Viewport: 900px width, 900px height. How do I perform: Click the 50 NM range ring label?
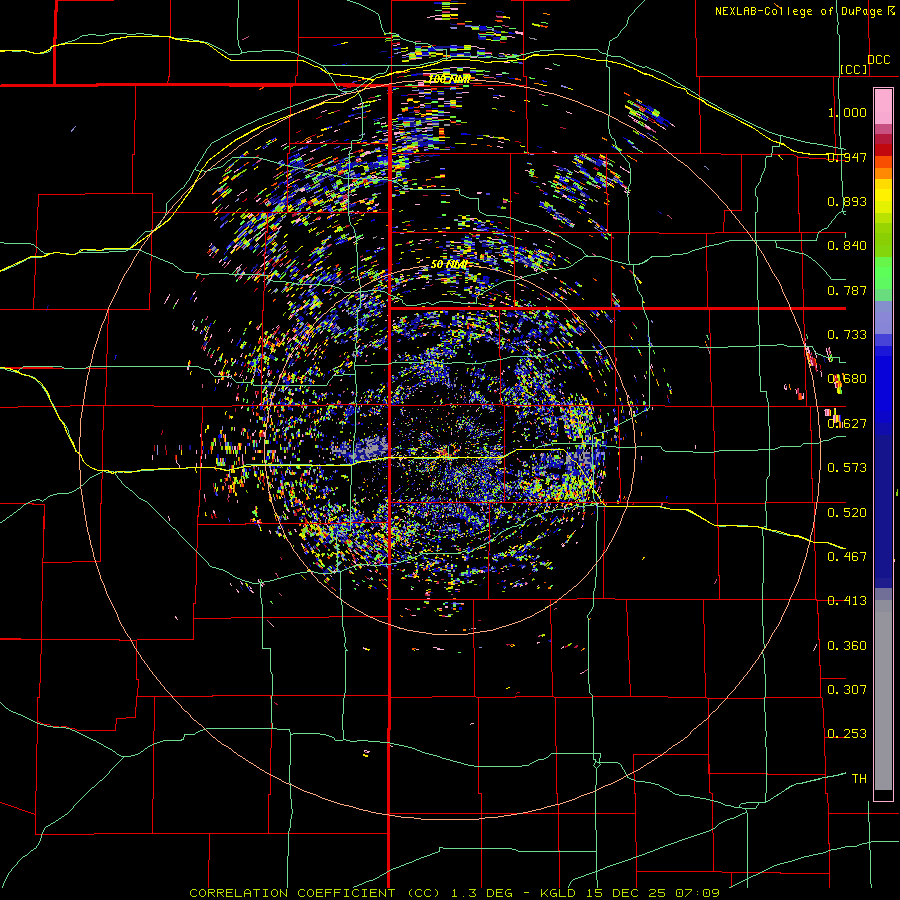click(449, 264)
